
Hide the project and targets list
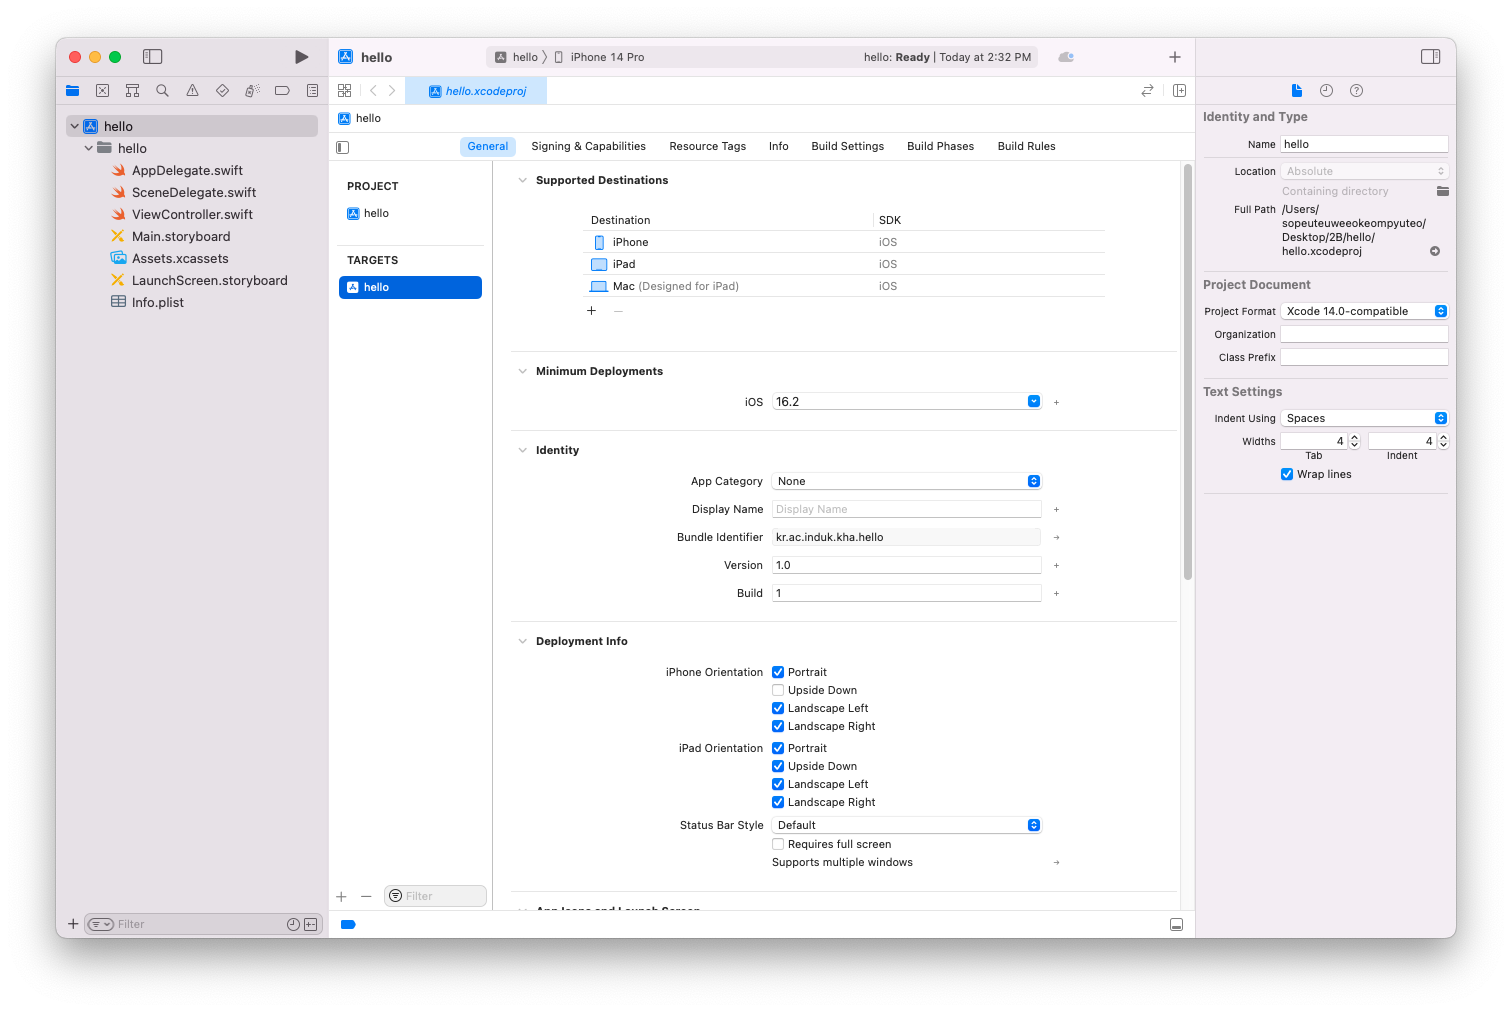click(x=343, y=147)
